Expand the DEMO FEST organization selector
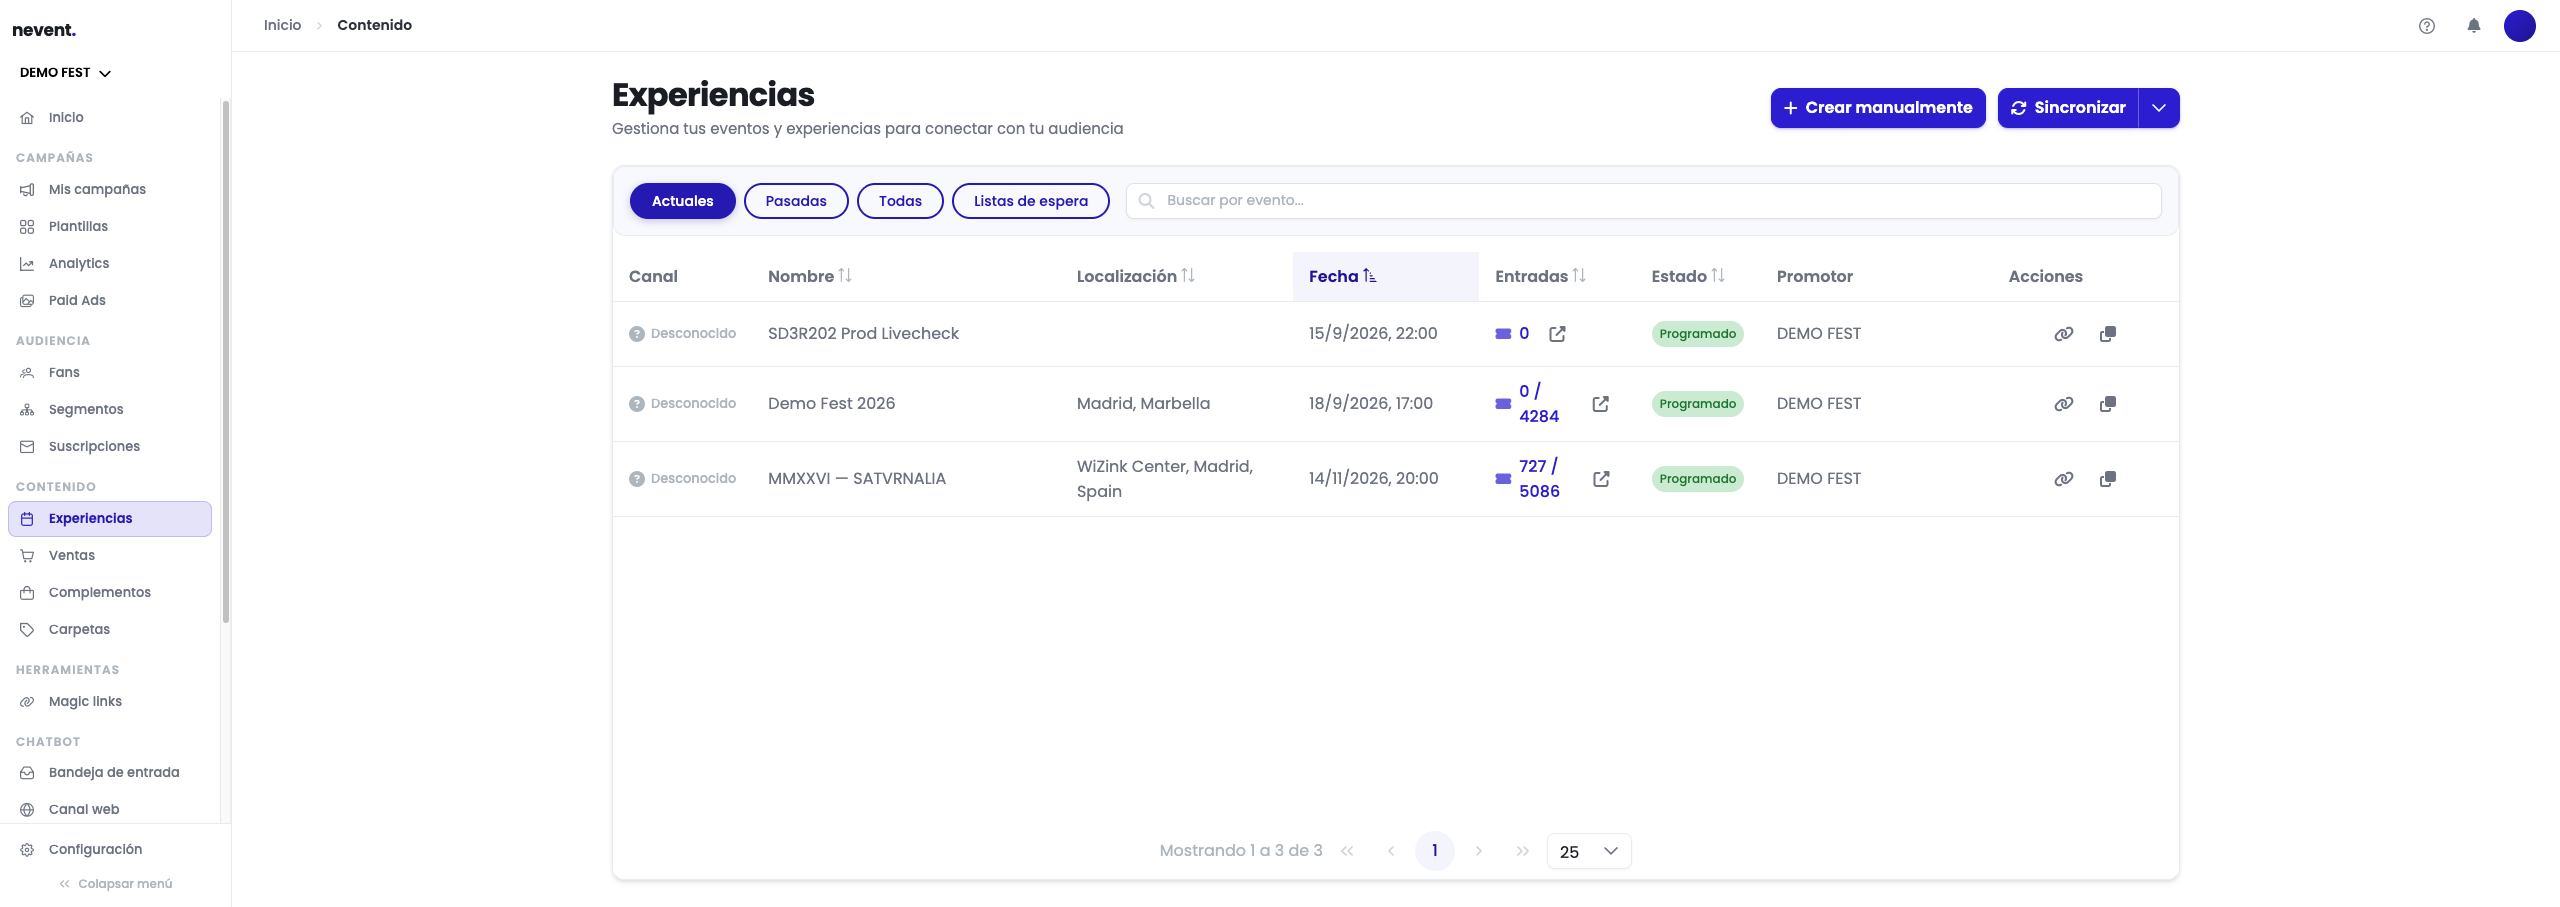Viewport: 2560px width, 907px height. coord(65,73)
